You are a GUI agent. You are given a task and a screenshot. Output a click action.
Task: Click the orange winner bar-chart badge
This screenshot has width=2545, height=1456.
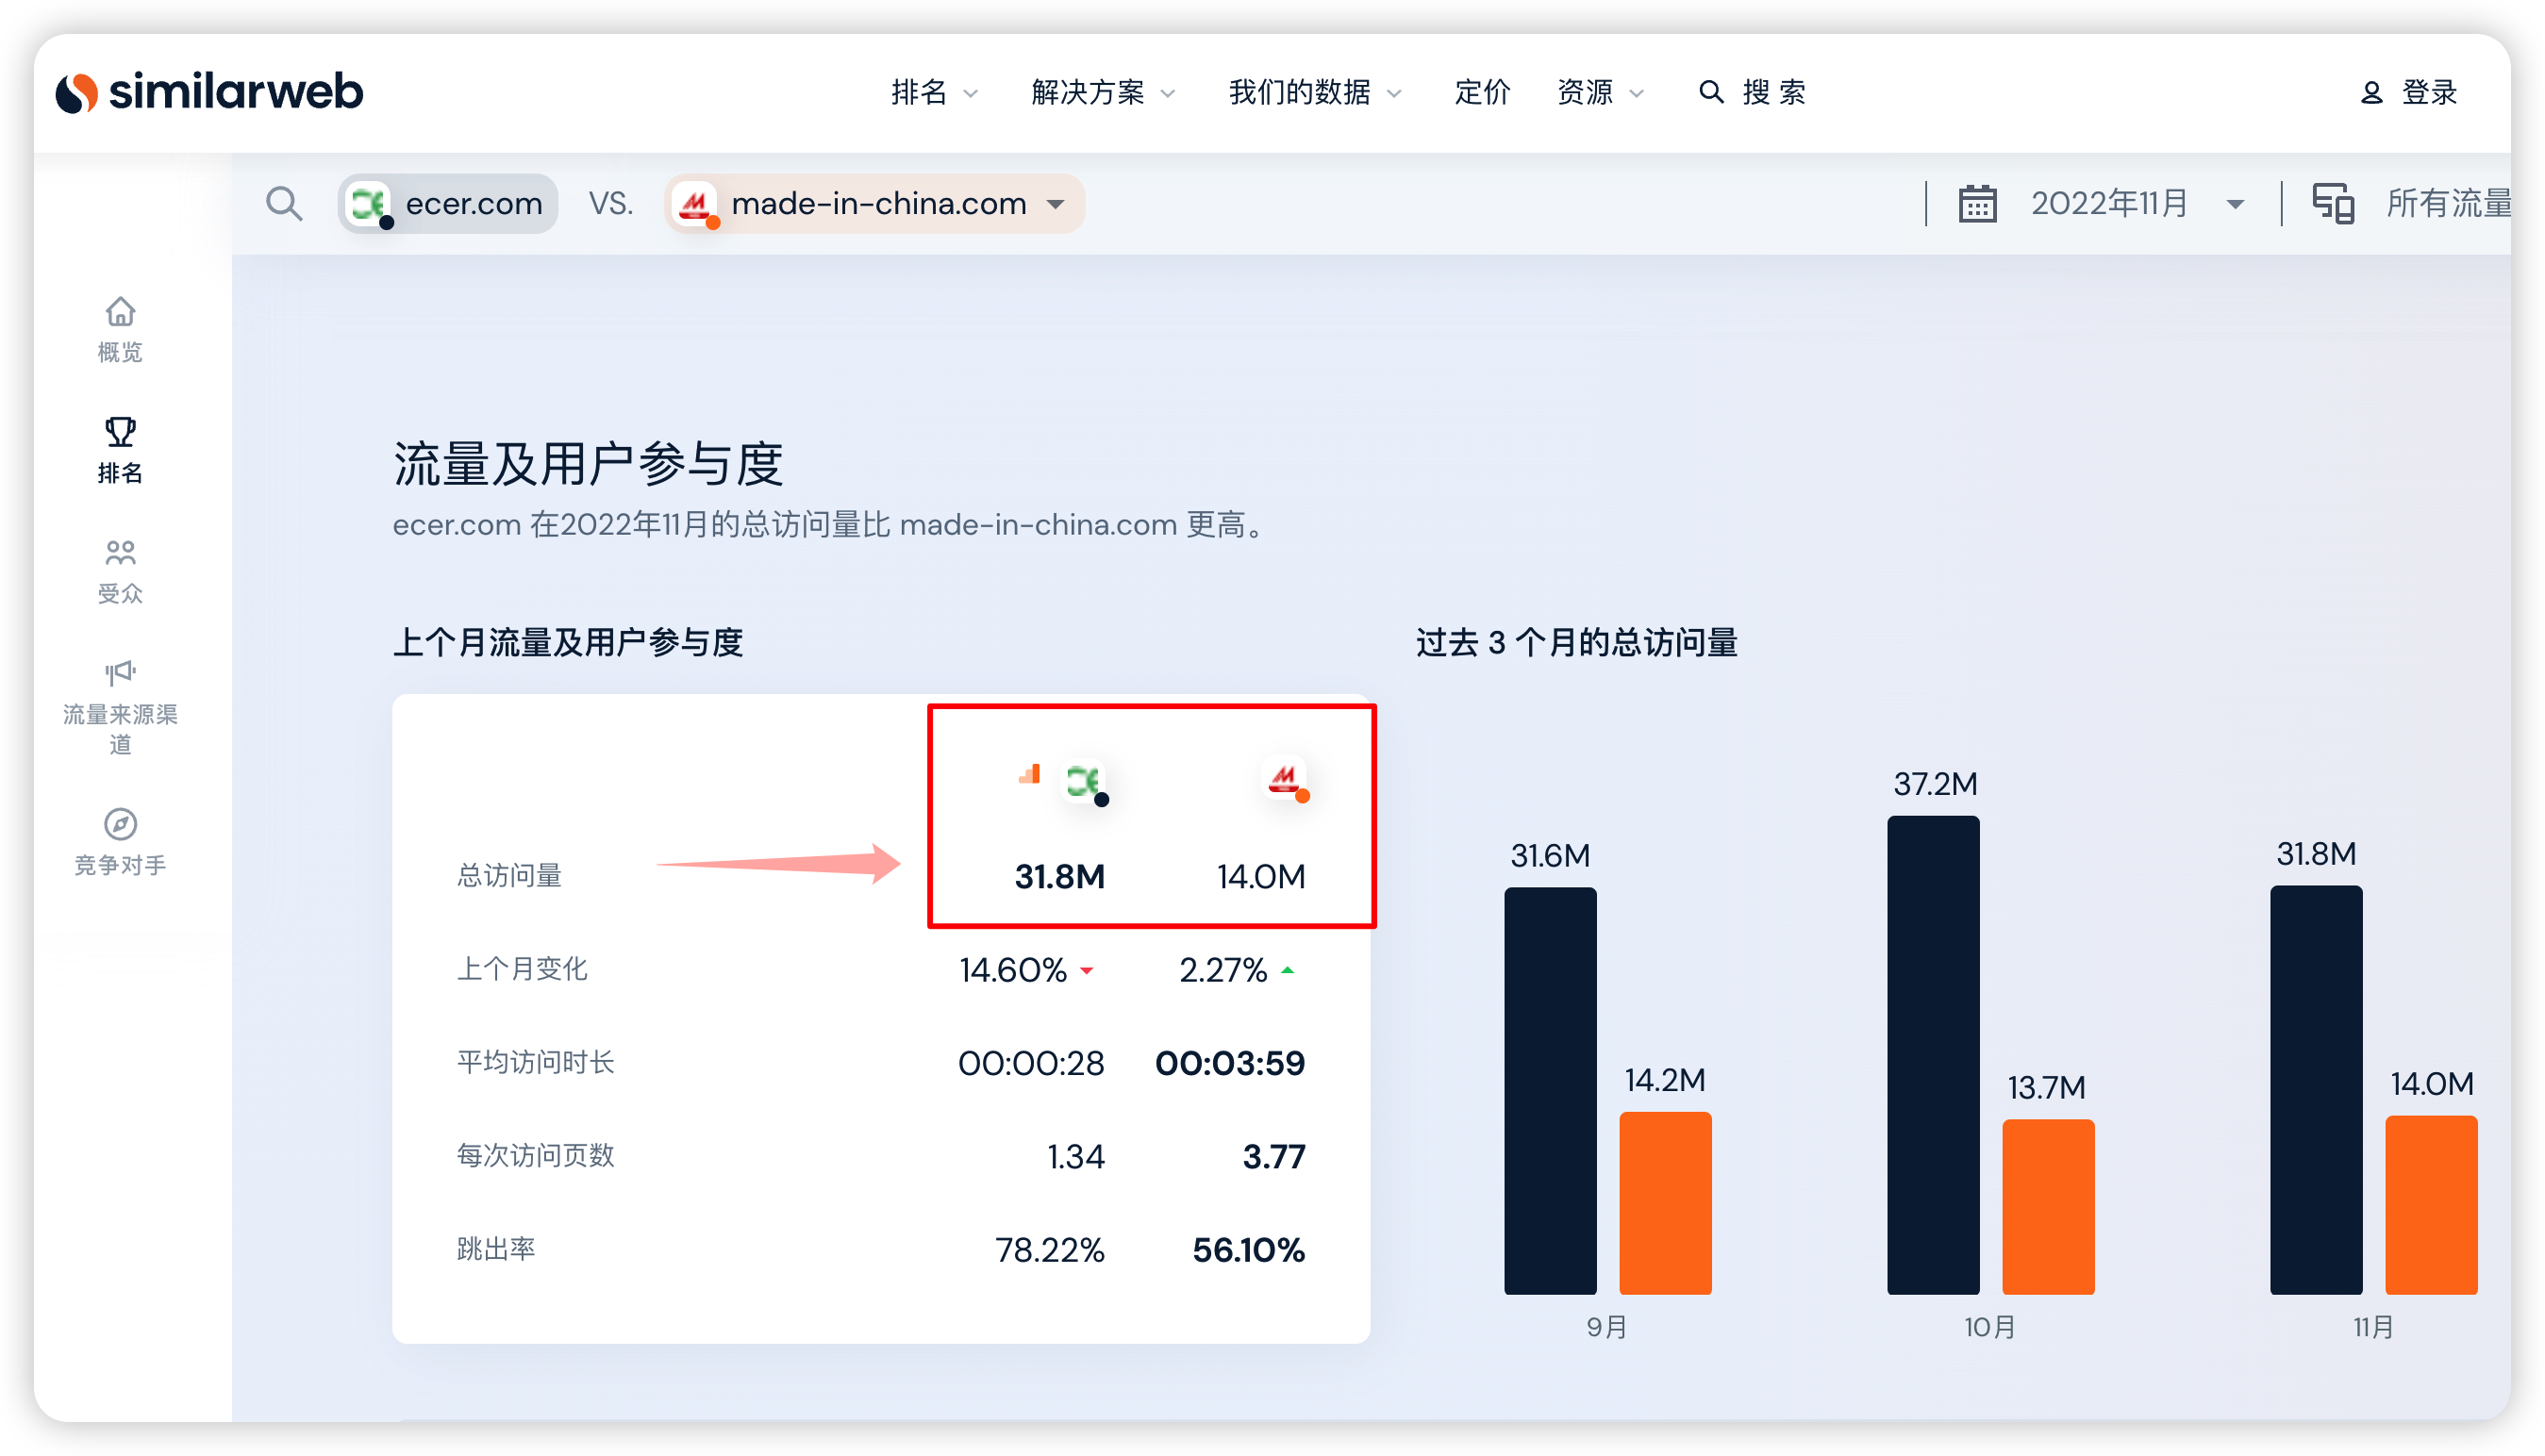(x=1029, y=773)
